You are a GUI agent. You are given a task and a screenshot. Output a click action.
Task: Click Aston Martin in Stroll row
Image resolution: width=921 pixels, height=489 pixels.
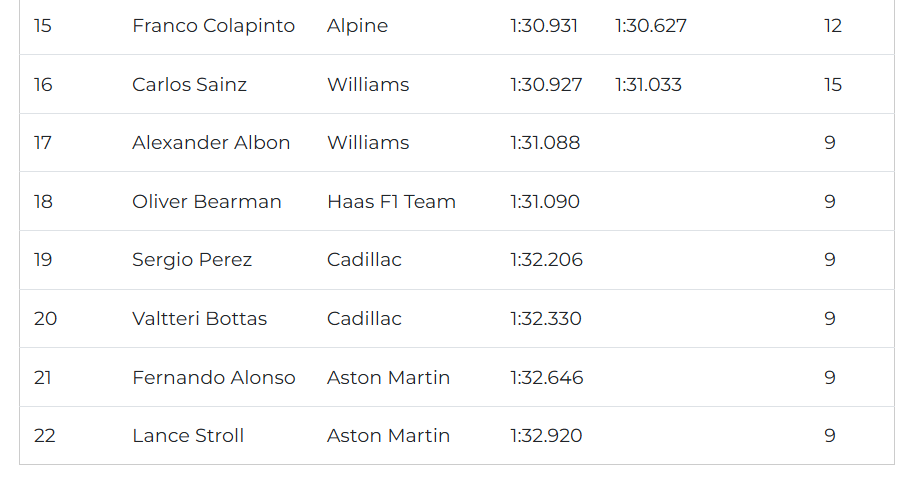click(388, 436)
